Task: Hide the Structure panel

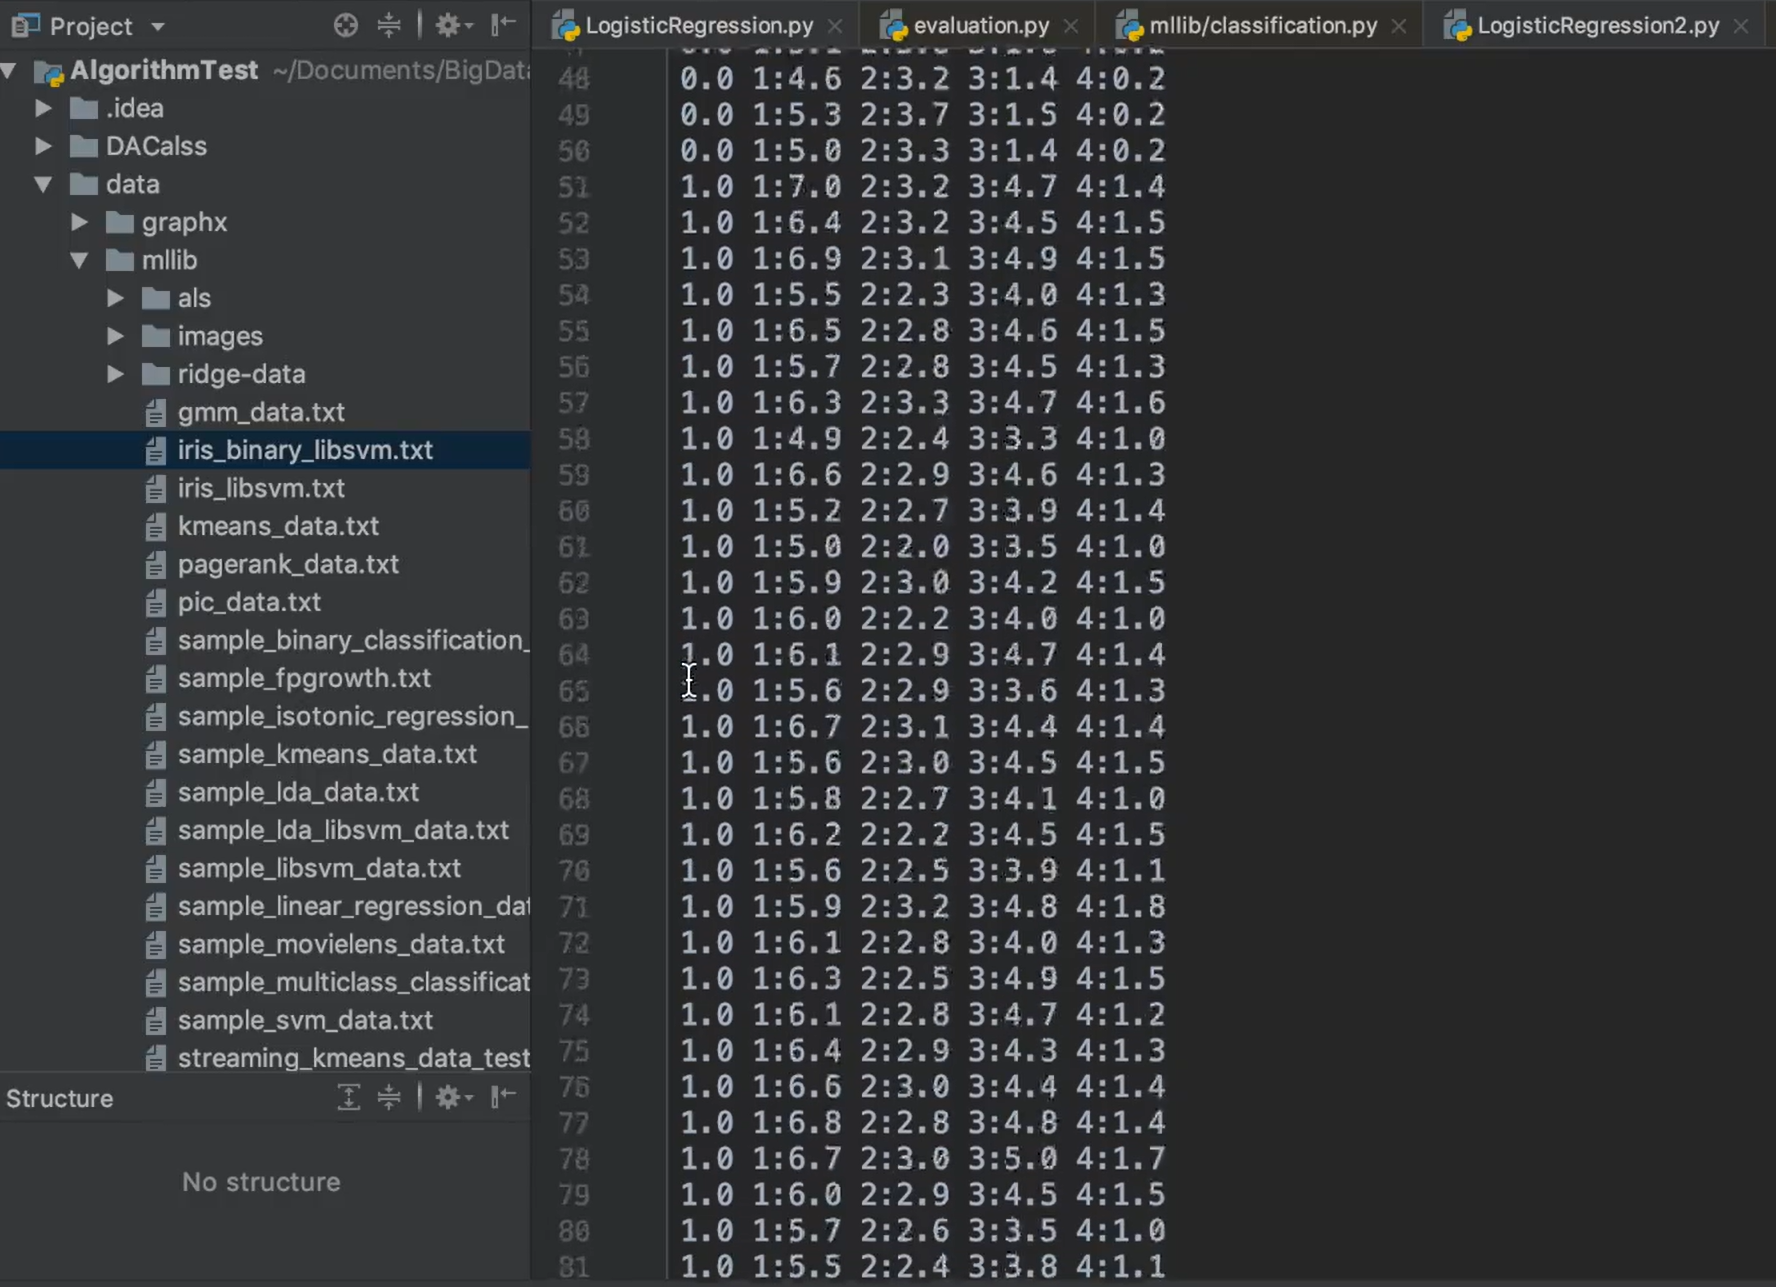Action: 503,1097
